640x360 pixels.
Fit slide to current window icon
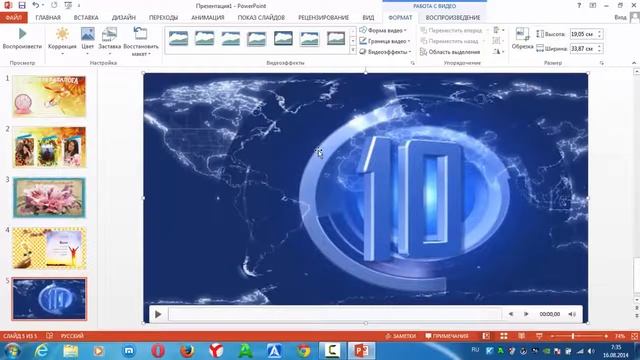[x=635, y=336]
